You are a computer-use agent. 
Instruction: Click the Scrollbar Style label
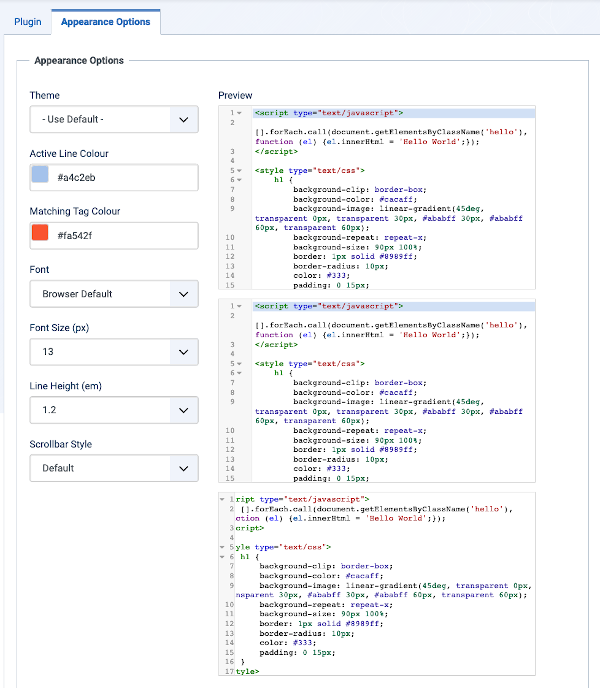[x=61, y=444]
